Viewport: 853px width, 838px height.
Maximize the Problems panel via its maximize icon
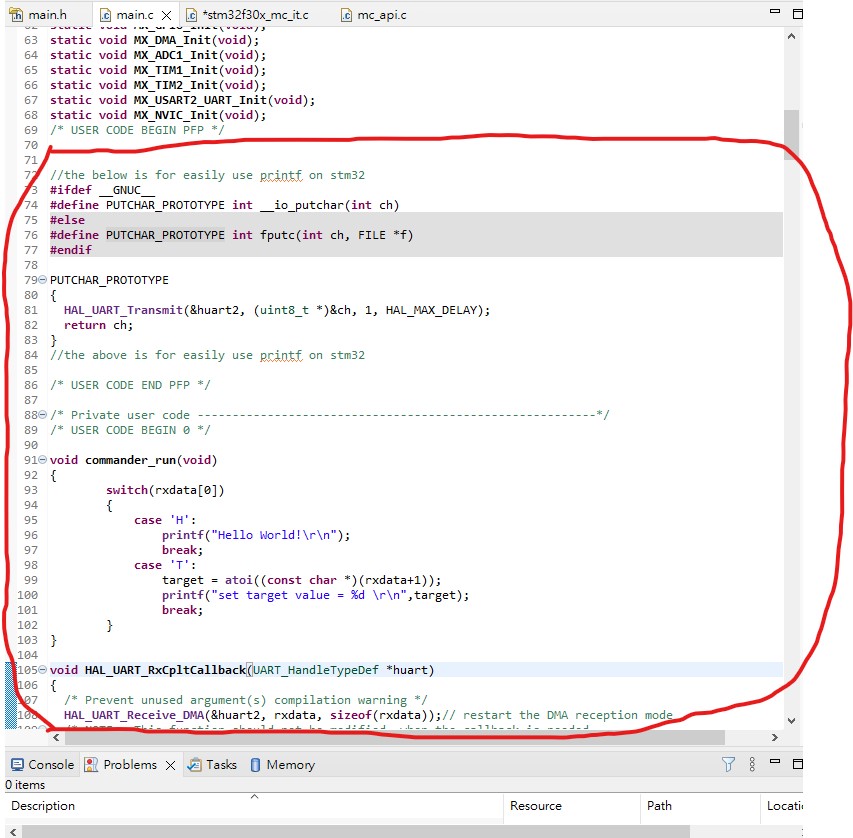[797, 764]
